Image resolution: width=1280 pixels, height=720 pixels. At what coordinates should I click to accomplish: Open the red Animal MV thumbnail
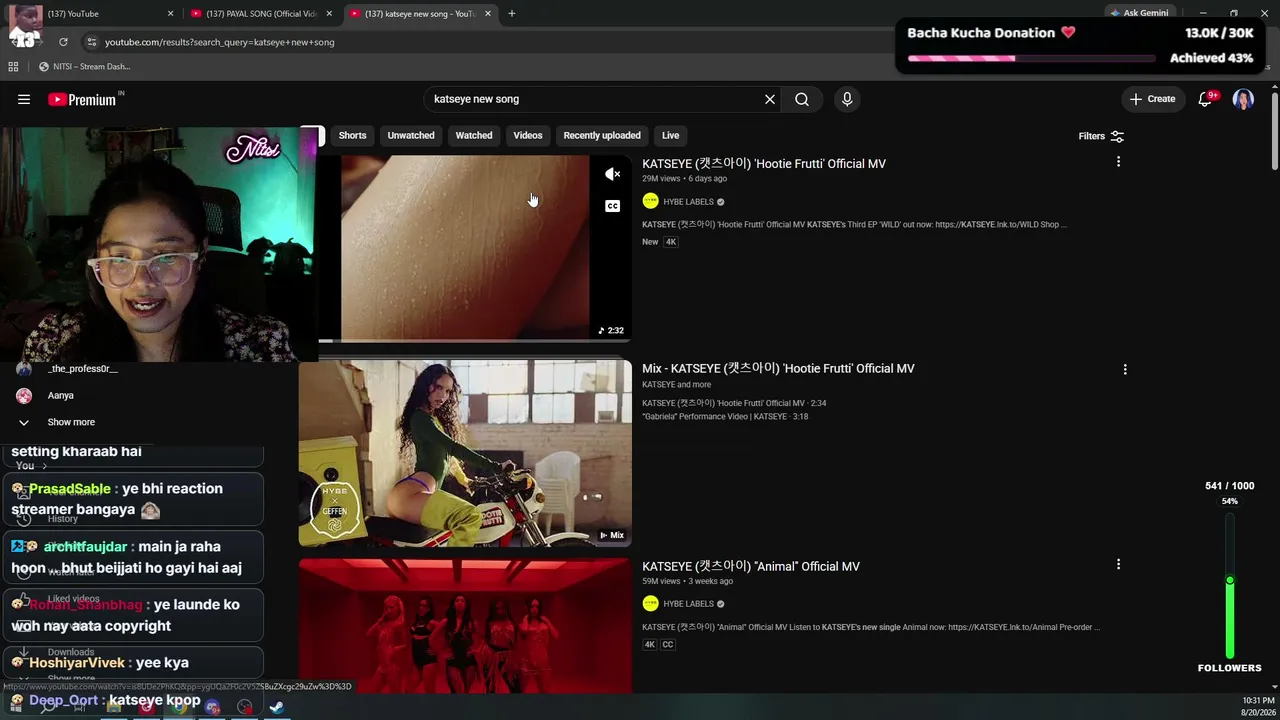[465, 626]
